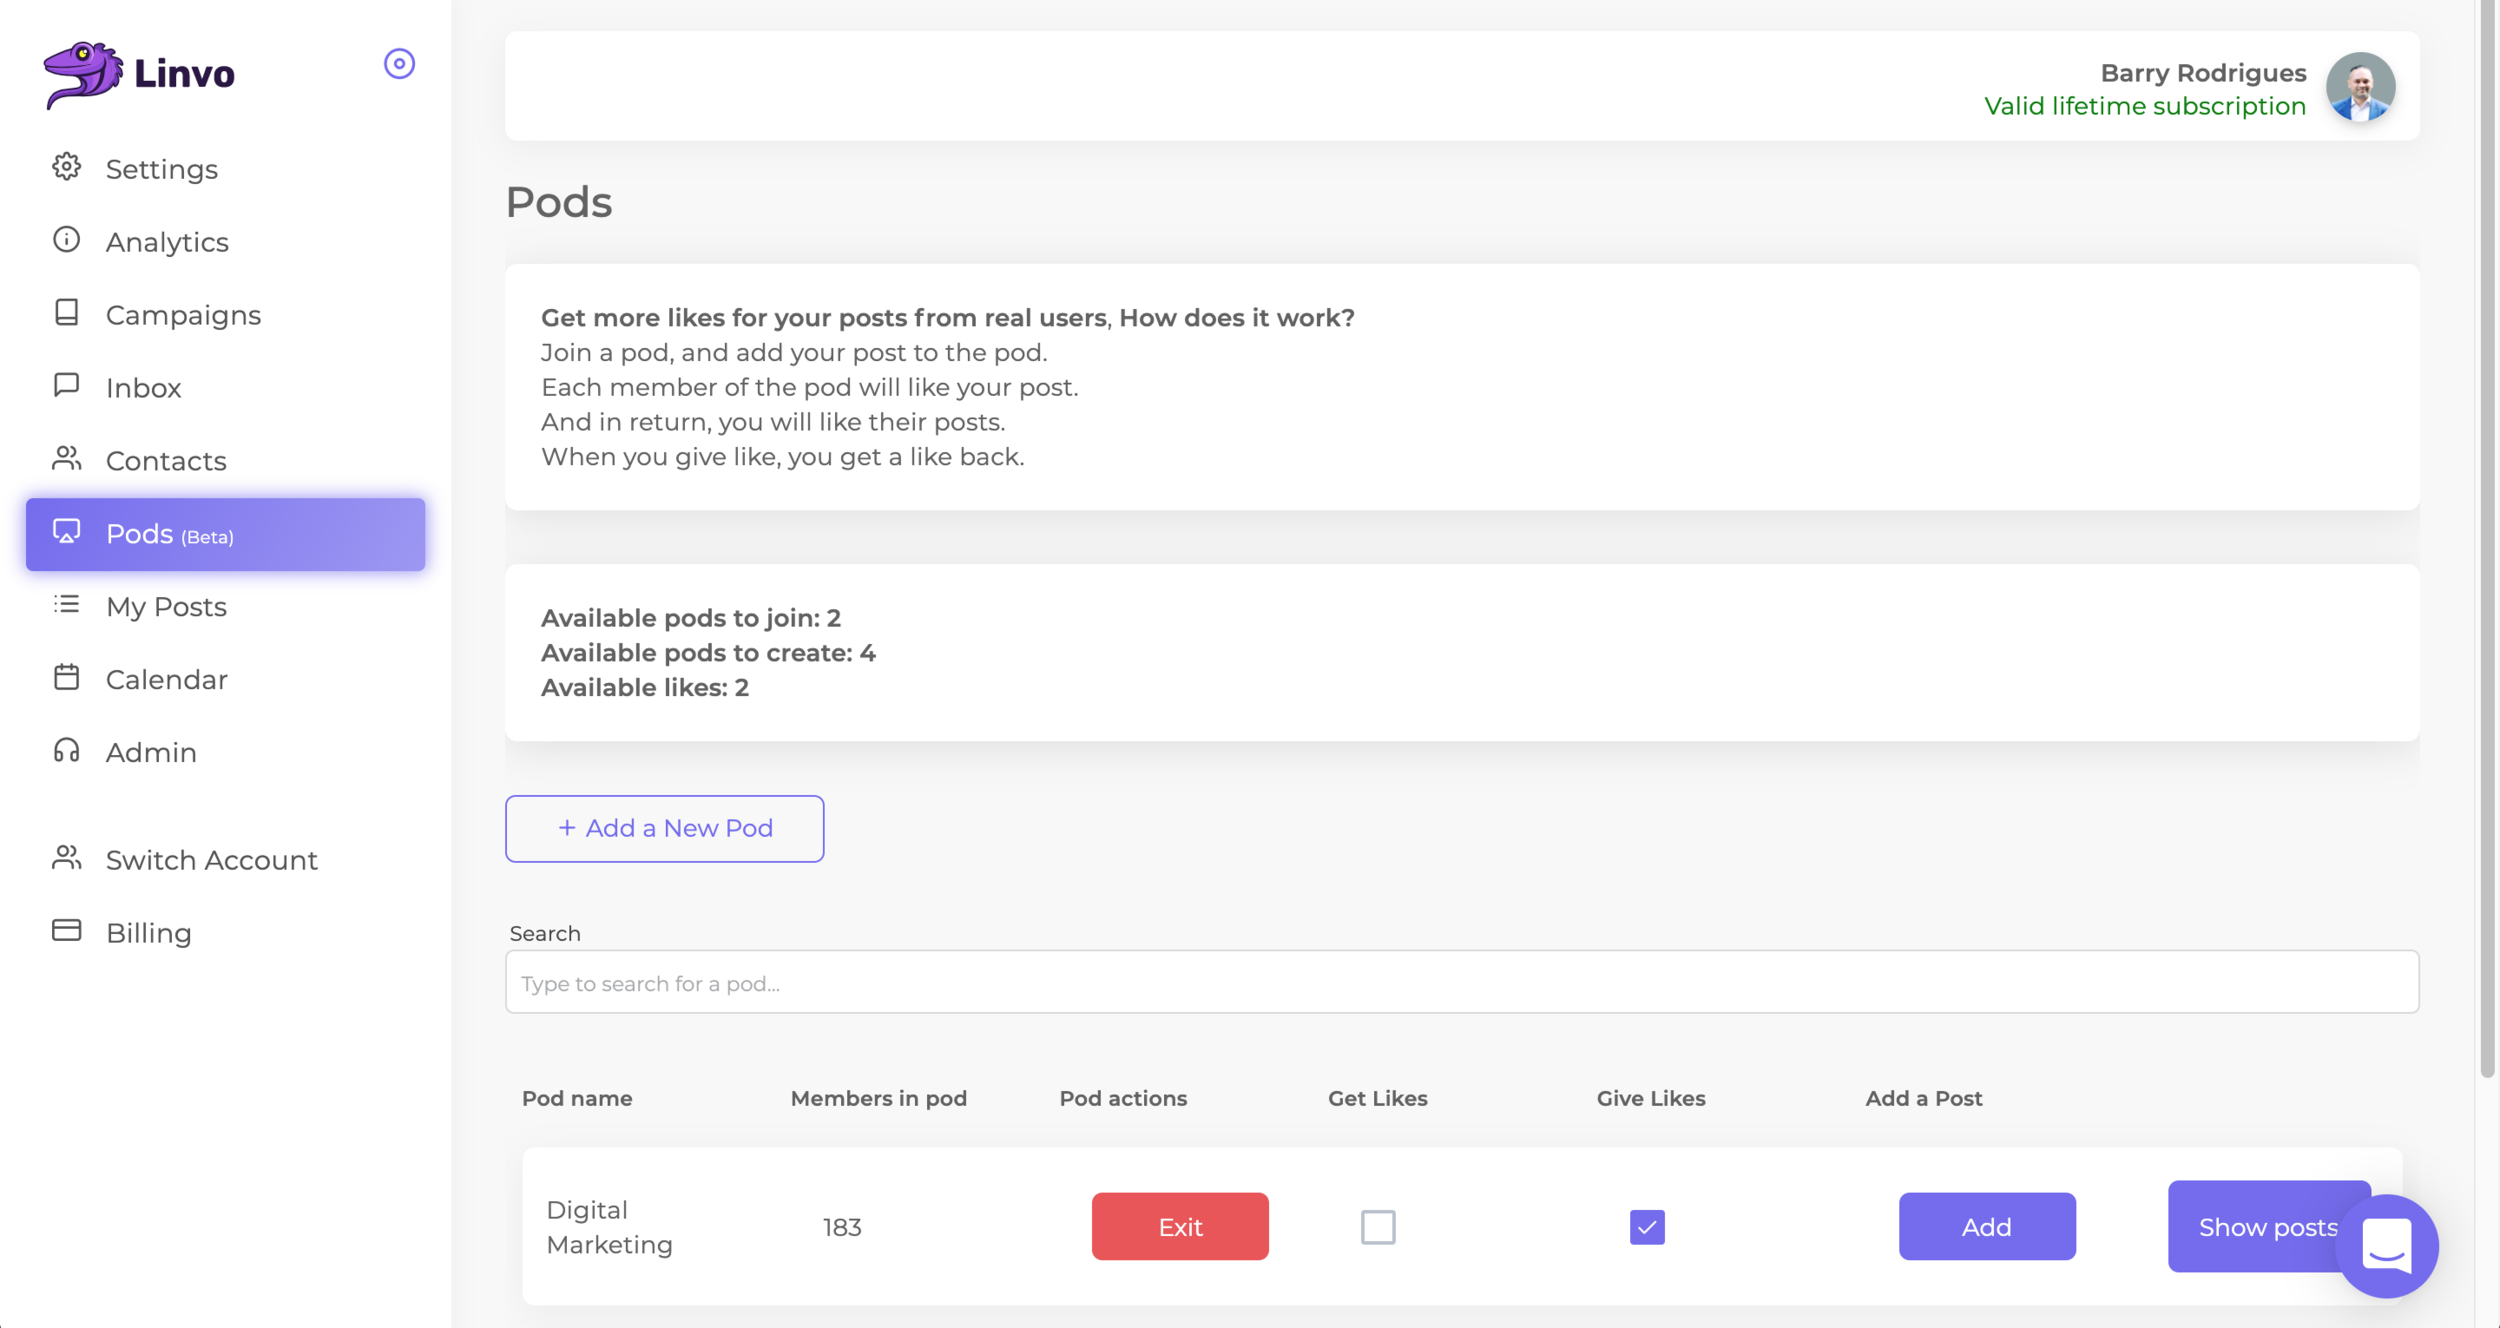Open Analytics via its info icon
The width and height of the screenshot is (2500, 1328).
point(66,240)
